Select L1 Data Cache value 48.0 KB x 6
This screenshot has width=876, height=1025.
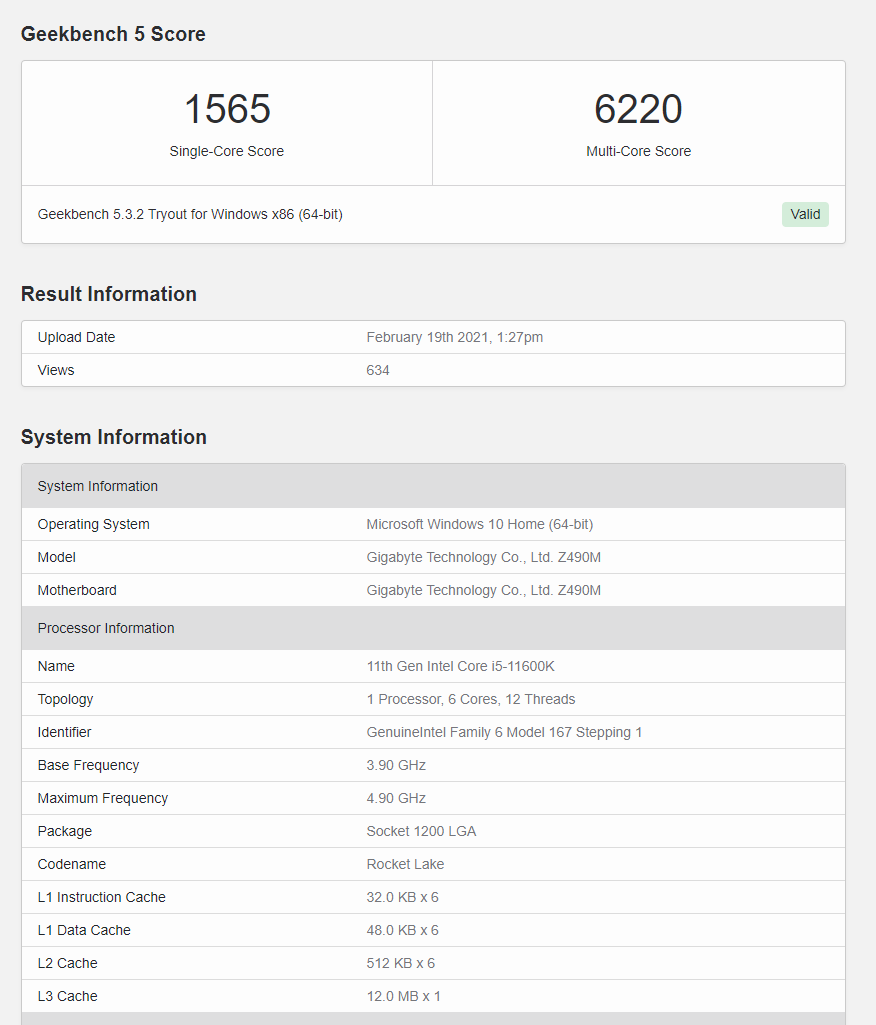click(402, 930)
